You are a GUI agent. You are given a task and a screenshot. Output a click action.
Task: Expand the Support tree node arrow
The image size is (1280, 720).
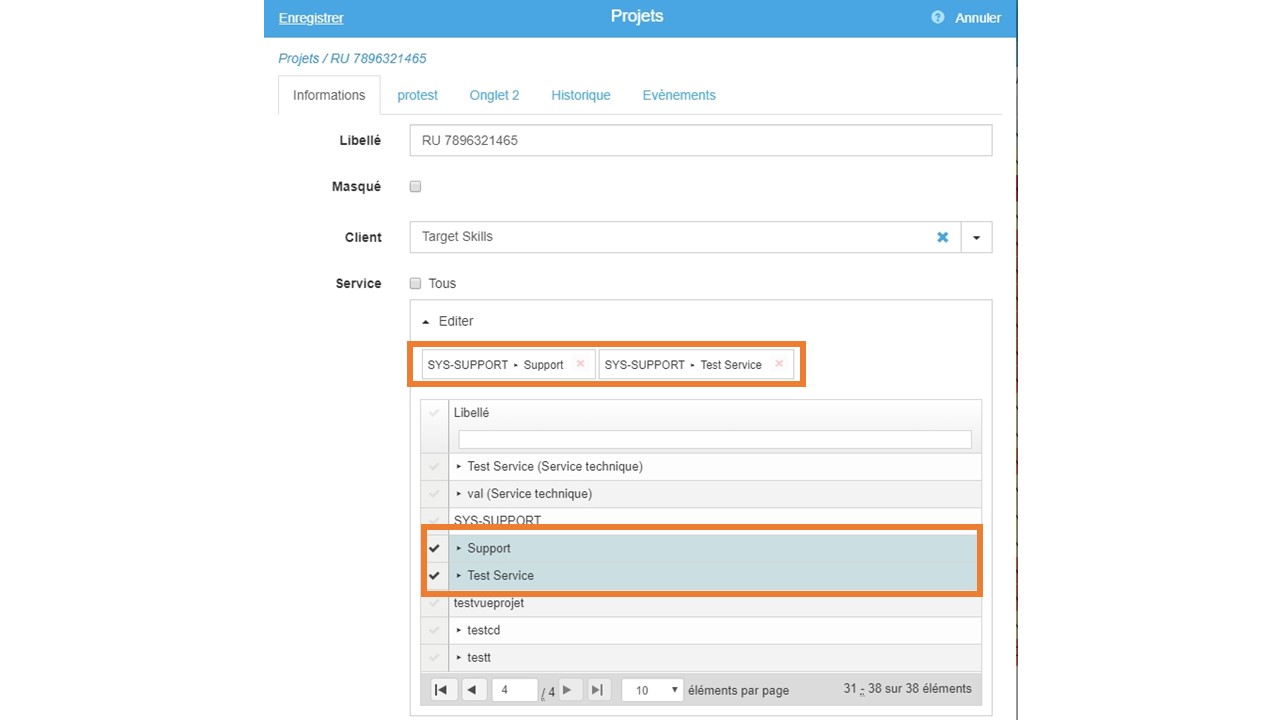point(459,548)
